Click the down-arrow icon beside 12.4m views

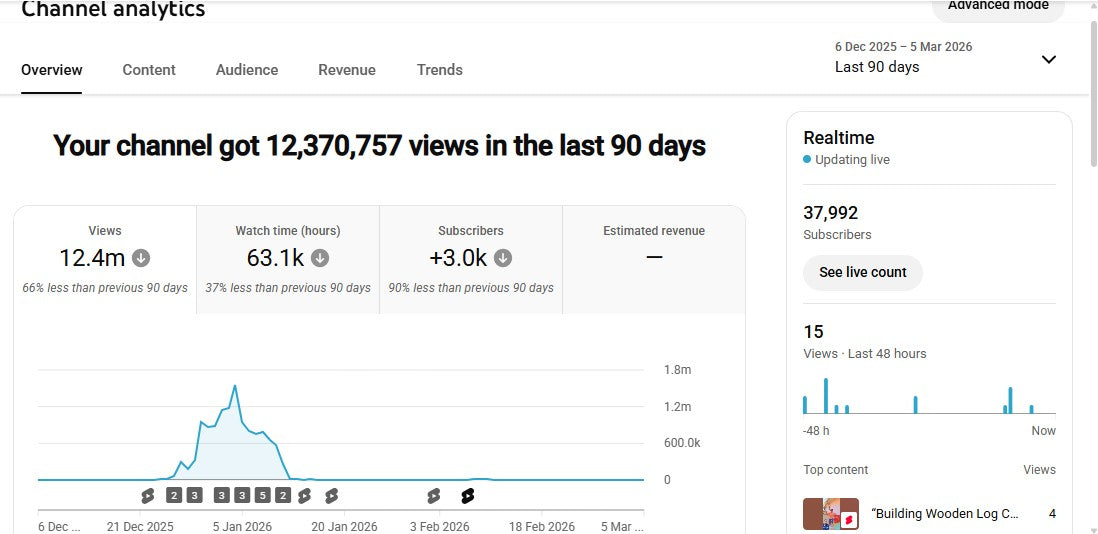pyautogui.click(x=141, y=258)
